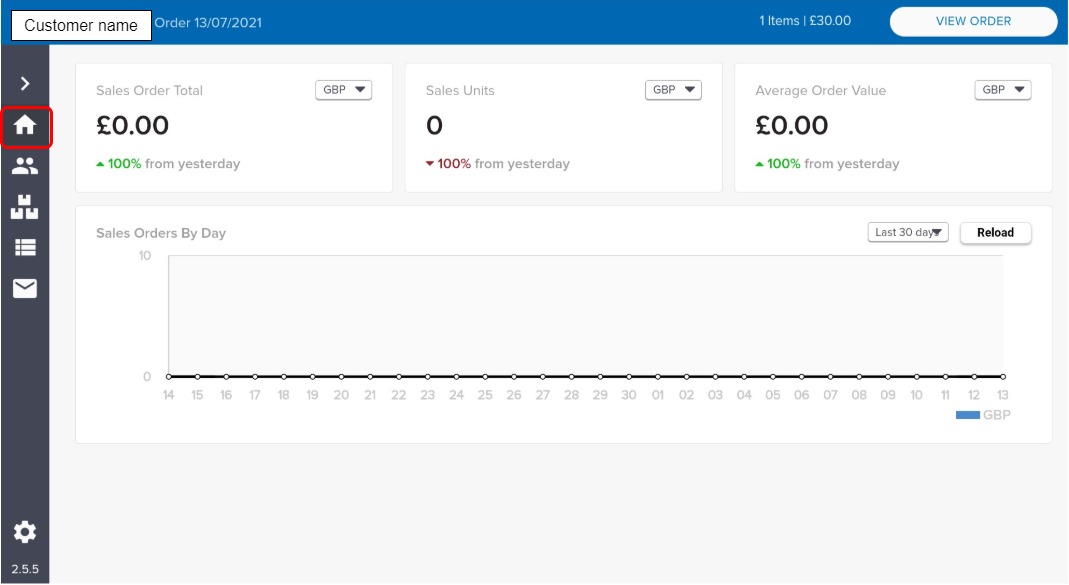Open the Customers people icon
Viewport: 1069px width, 585px height.
(25, 166)
